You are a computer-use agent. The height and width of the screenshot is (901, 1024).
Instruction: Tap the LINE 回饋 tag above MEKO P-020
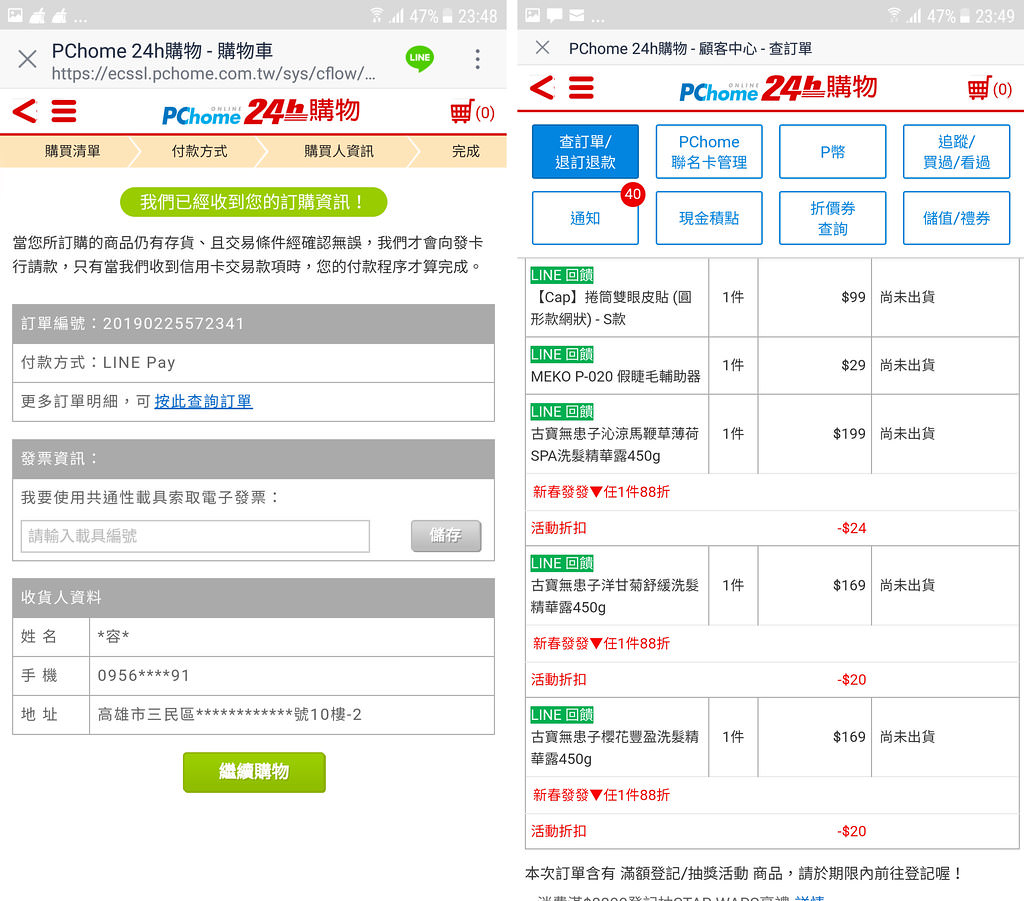562,355
